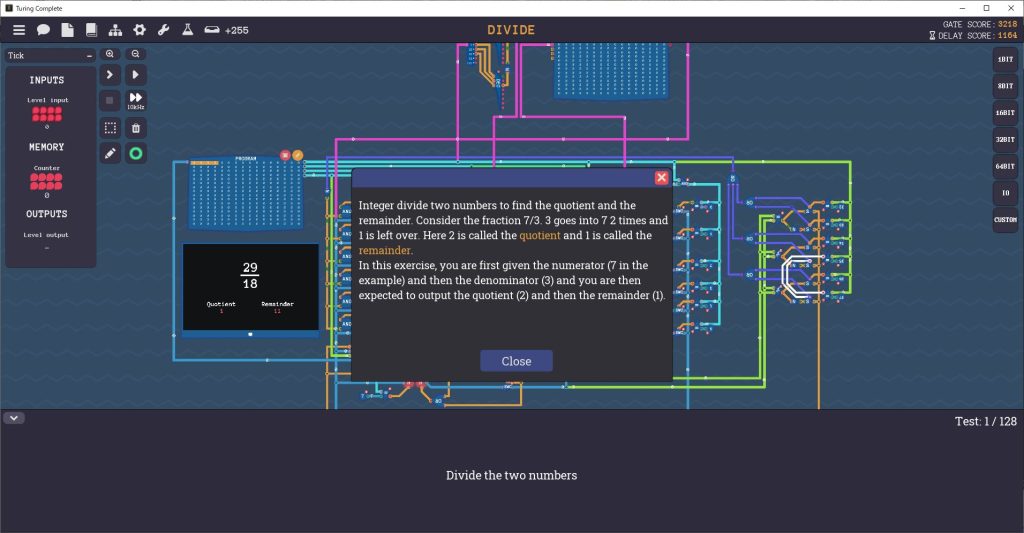Click the Close button in dialog

[516, 361]
